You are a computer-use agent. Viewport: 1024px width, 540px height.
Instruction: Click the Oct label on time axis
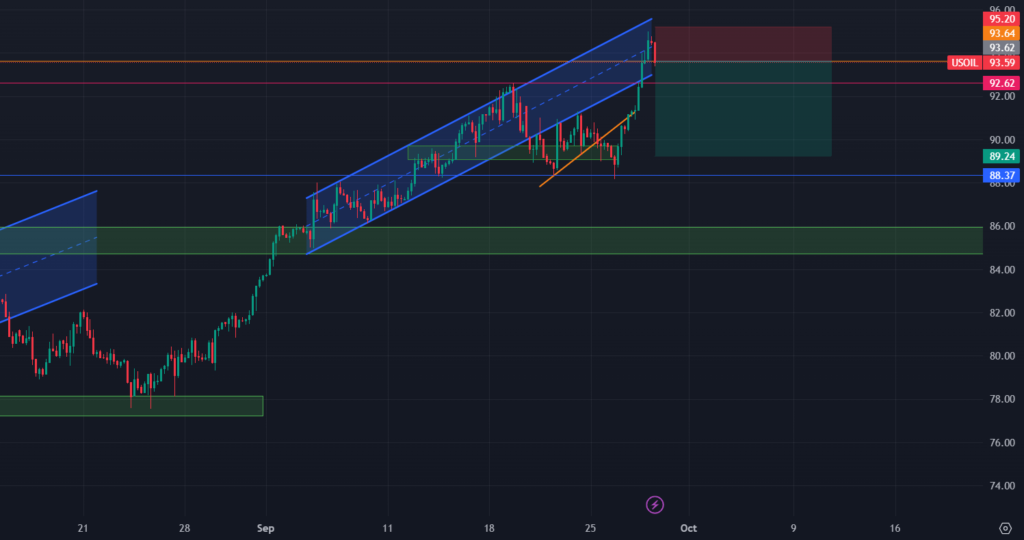688,528
